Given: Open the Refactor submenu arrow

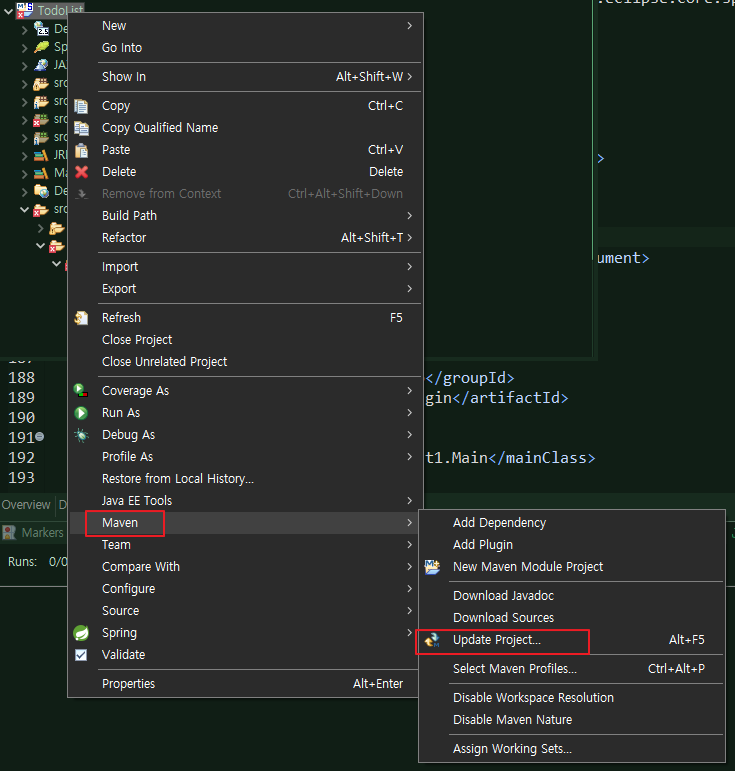Looking at the screenshot, I should tap(410, 238).
